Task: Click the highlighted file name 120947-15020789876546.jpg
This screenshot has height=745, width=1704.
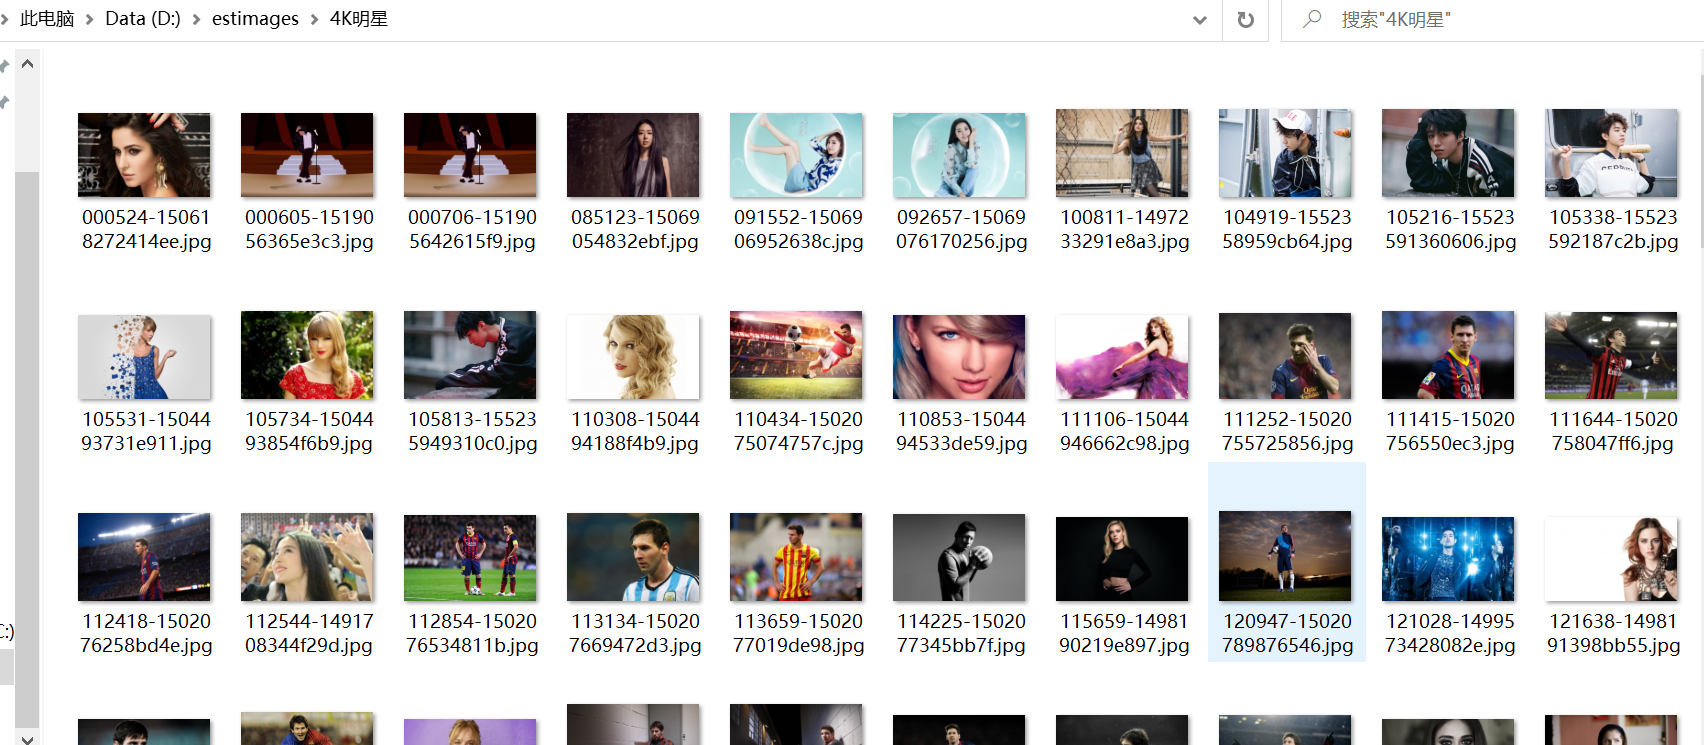Action: pos(1287,633)
